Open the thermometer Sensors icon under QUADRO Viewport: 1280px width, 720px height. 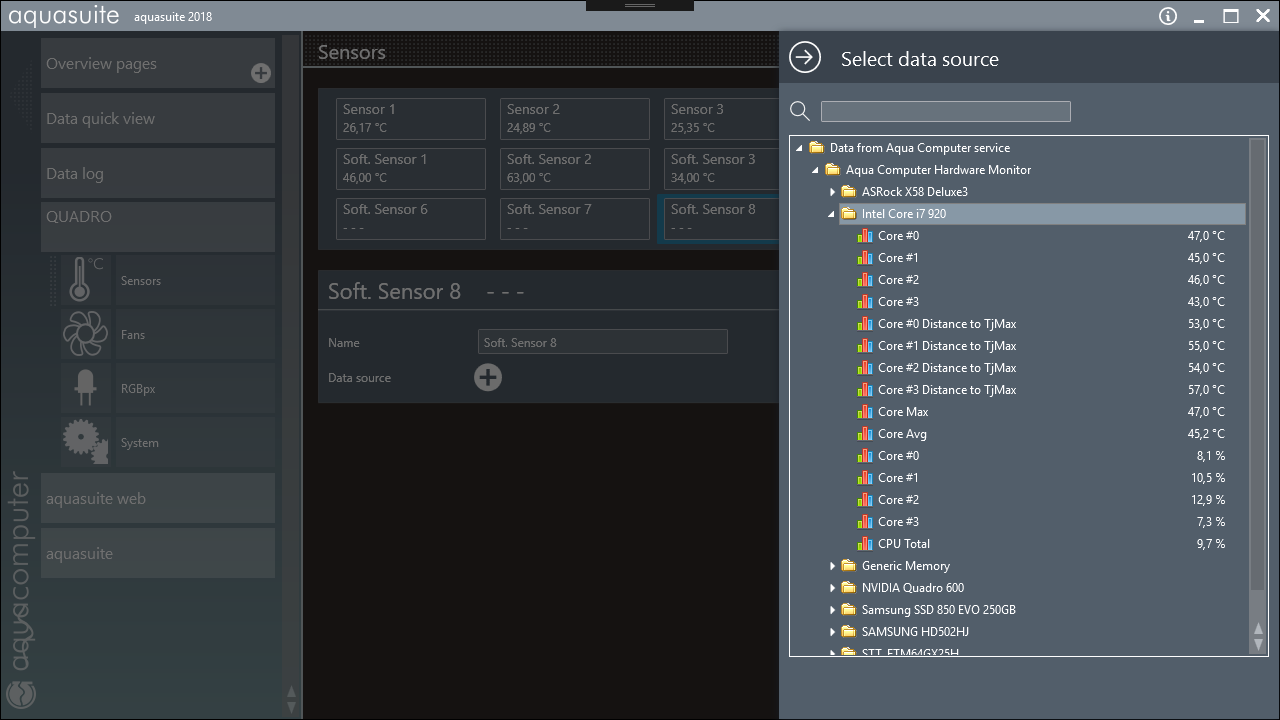tap(85, 280)
